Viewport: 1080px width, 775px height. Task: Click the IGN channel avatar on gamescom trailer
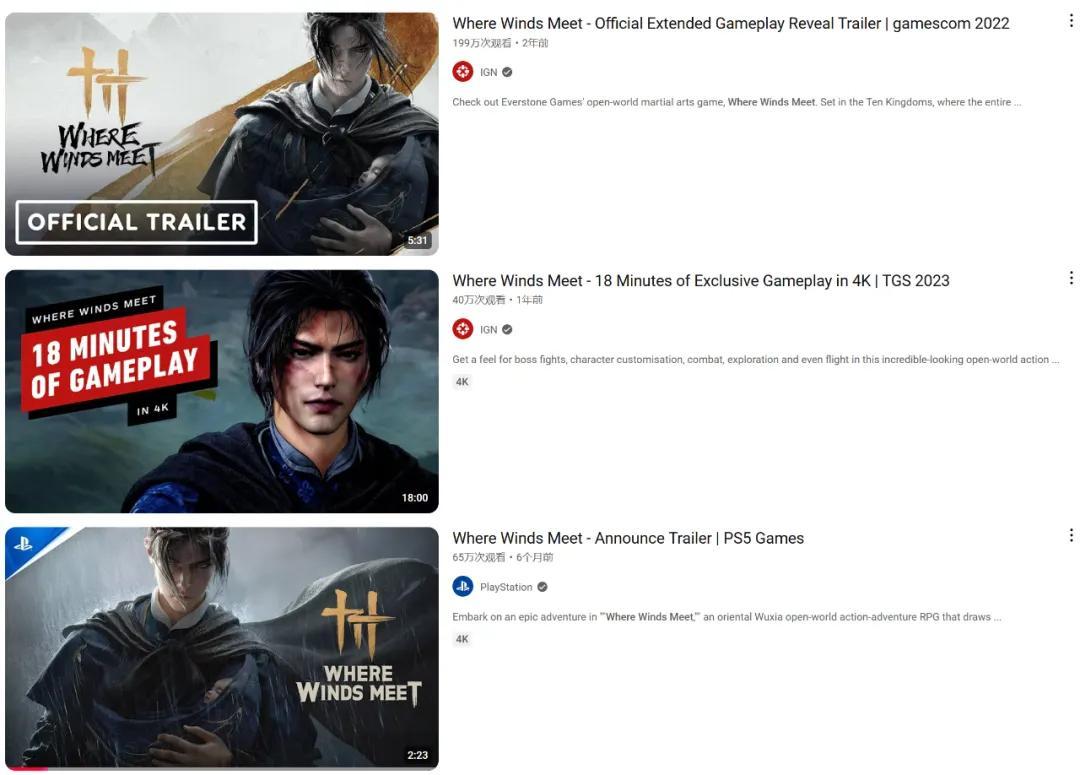click(x=462, y=72)
